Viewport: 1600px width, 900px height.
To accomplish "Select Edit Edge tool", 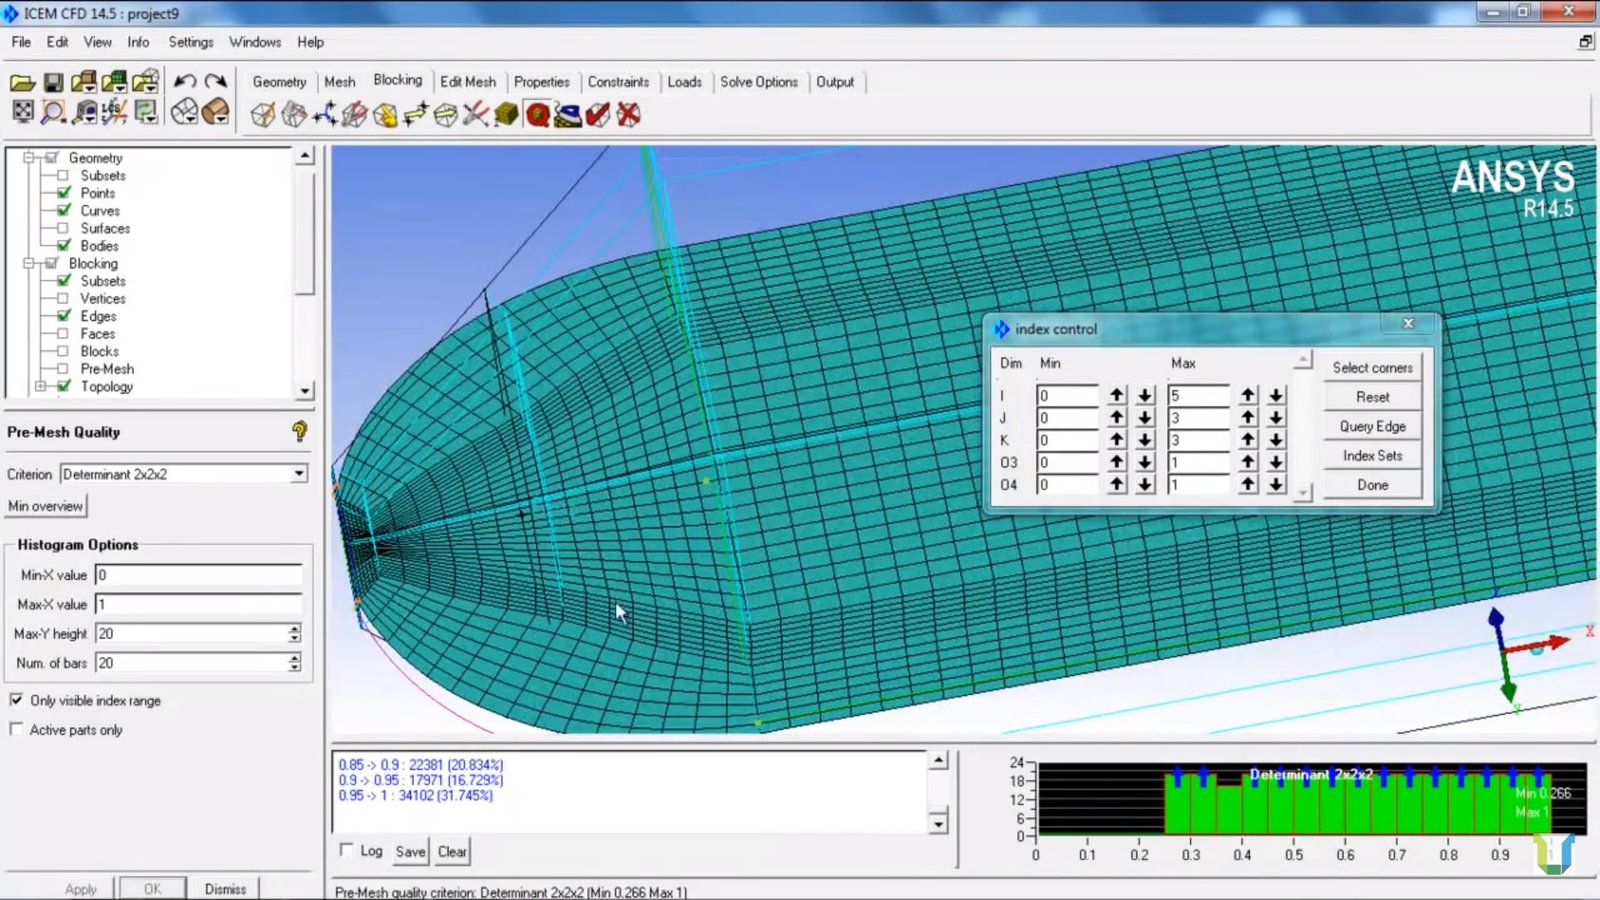I will (476, 115).
